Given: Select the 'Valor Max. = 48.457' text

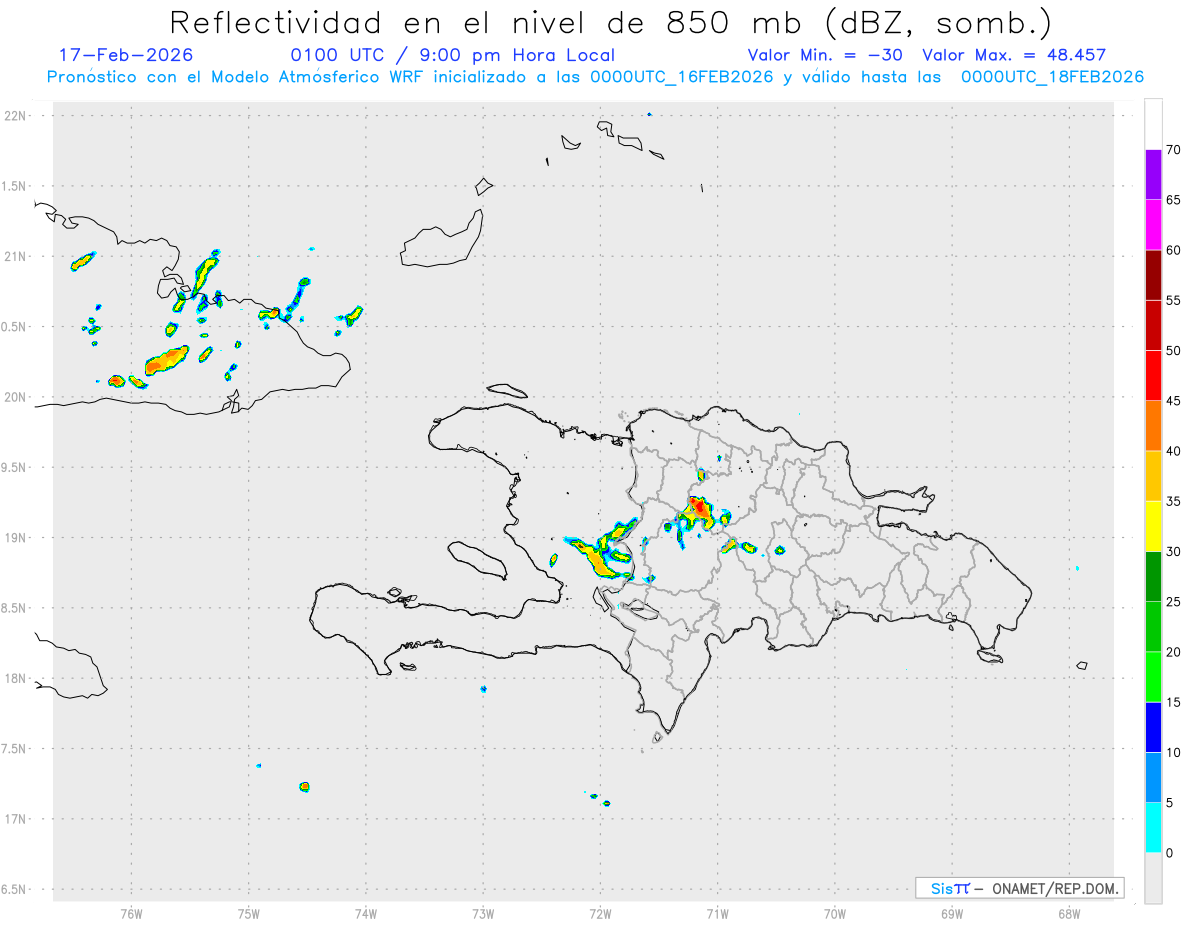Looking at the screenshot, I should click(1014, 55).
